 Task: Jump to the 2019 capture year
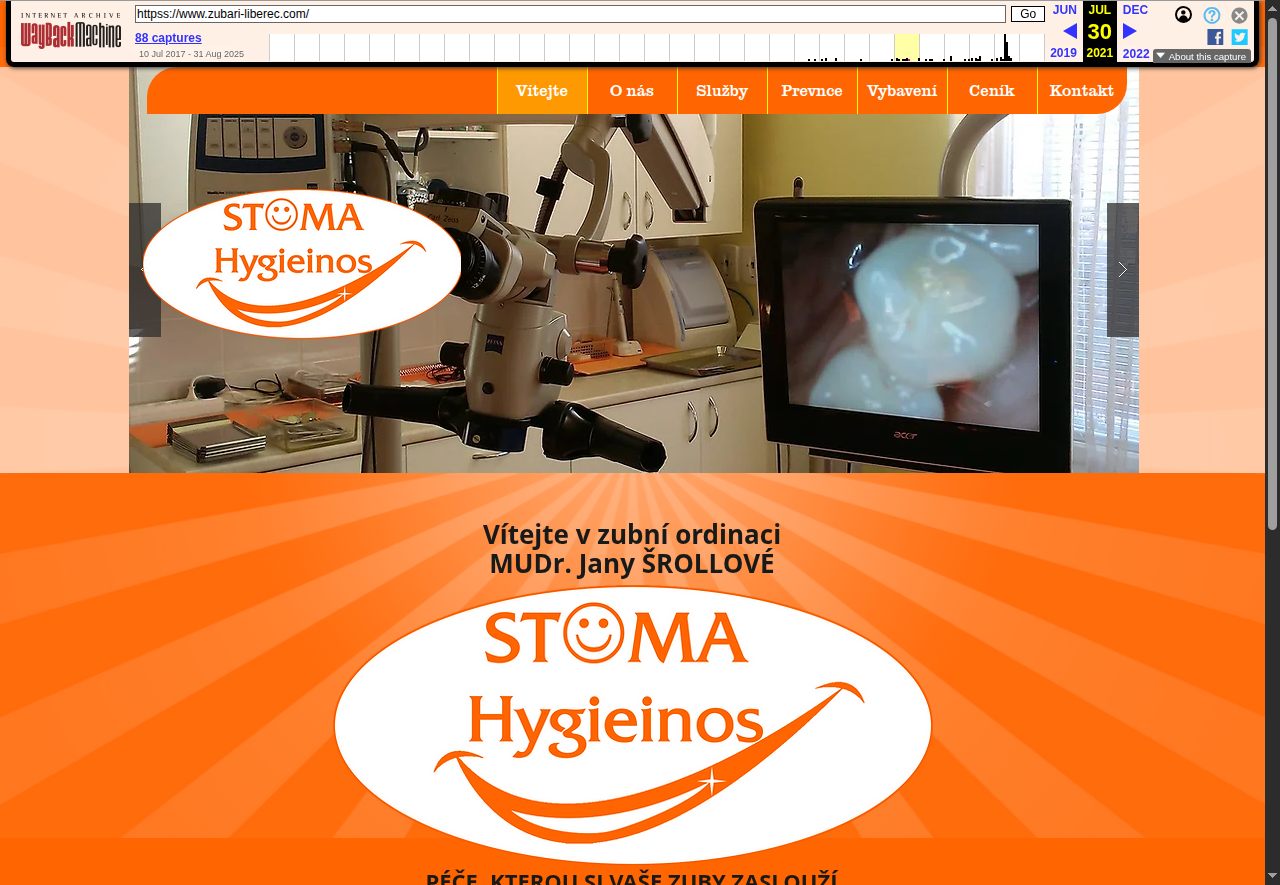point(1063,53)
